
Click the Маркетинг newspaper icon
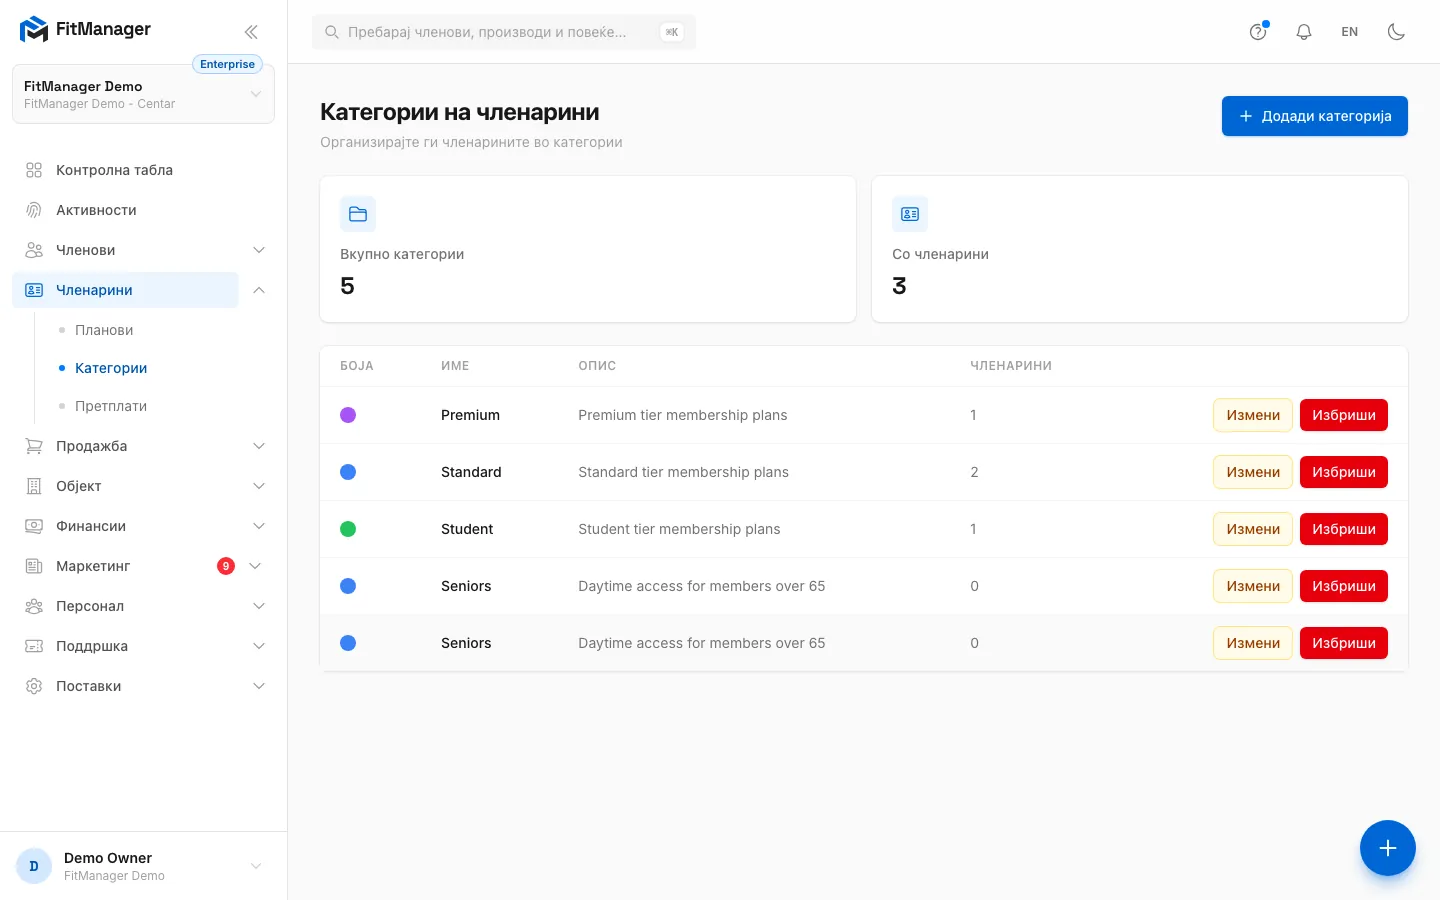point(34,566)
